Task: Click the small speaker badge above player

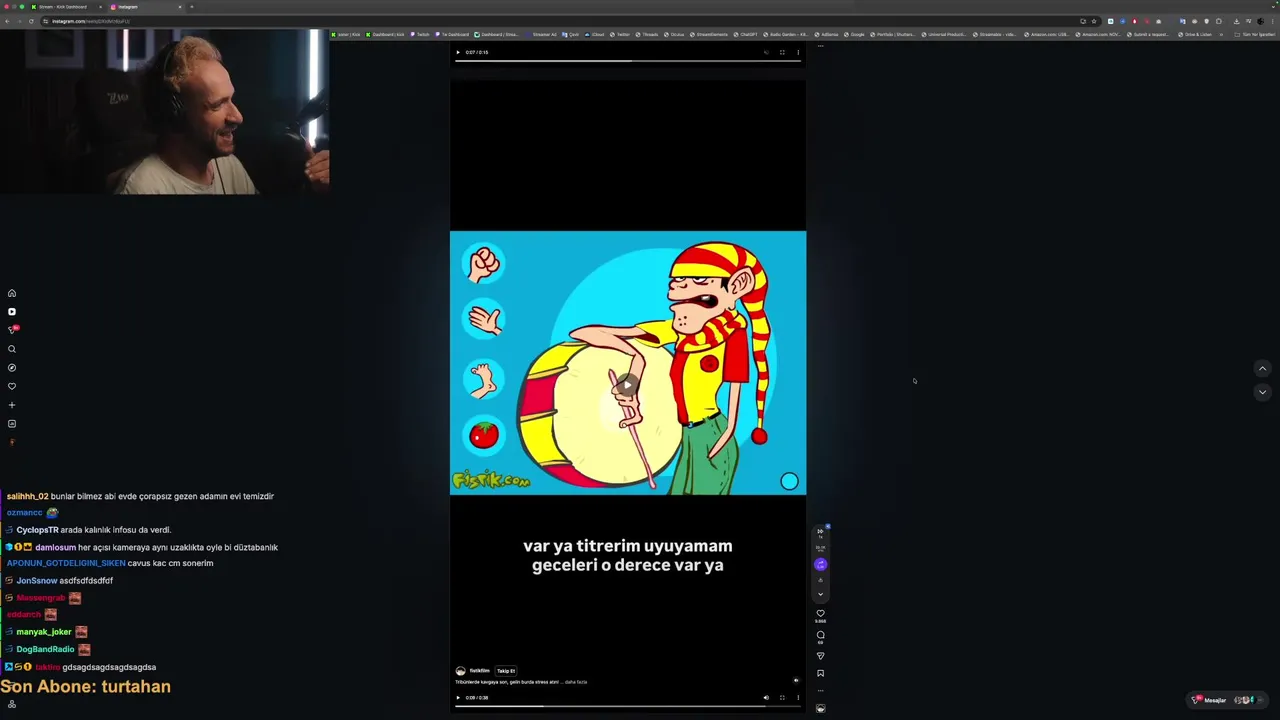Action: coord(796,680)
